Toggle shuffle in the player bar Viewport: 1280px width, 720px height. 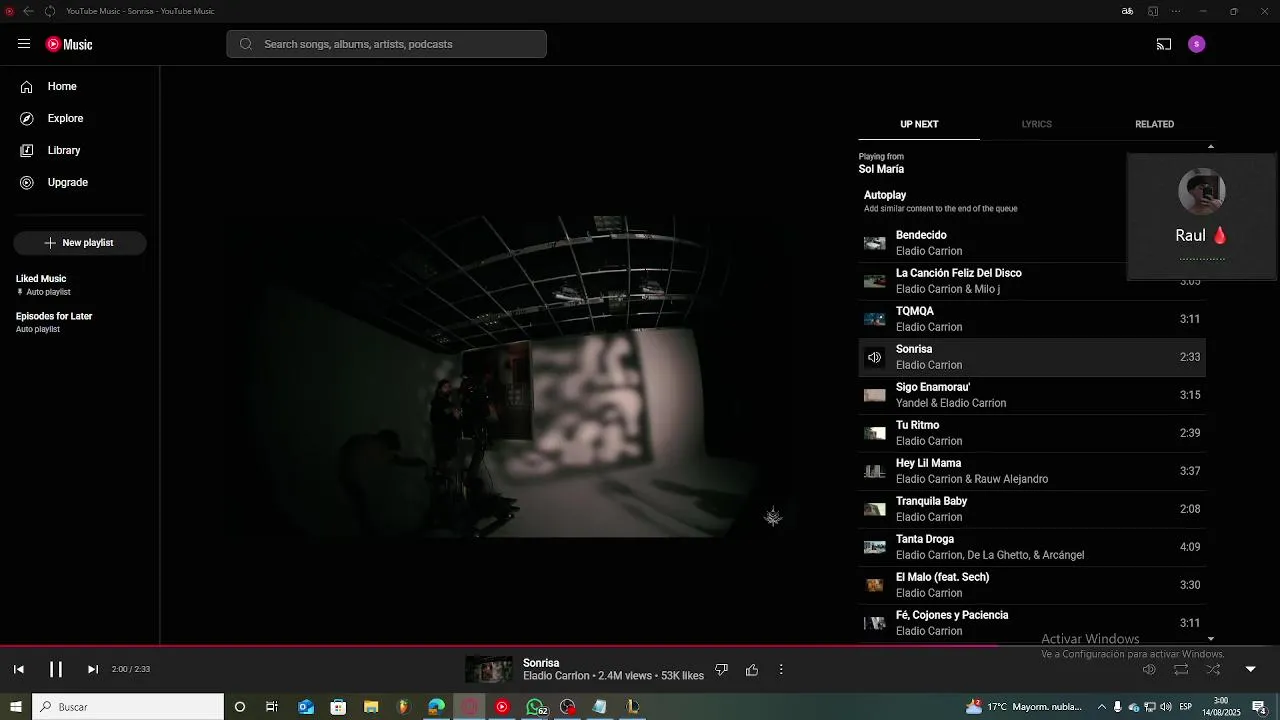point(1213,669)
